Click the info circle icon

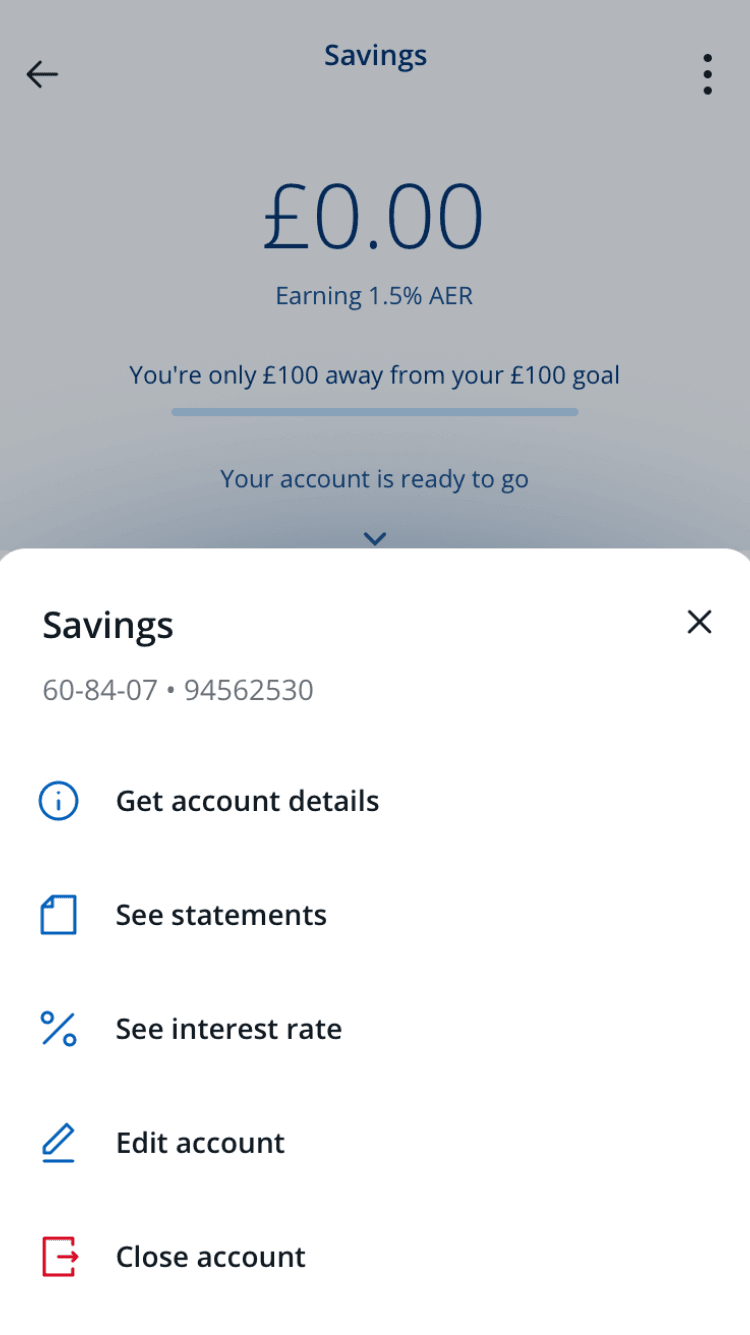58,801
